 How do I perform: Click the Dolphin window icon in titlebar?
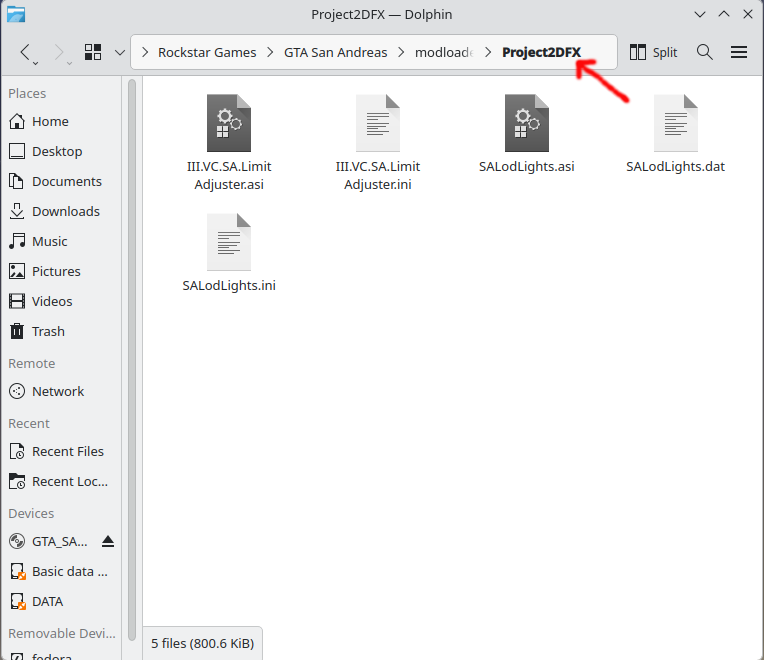pyautogui.click(x=16, y=14)
